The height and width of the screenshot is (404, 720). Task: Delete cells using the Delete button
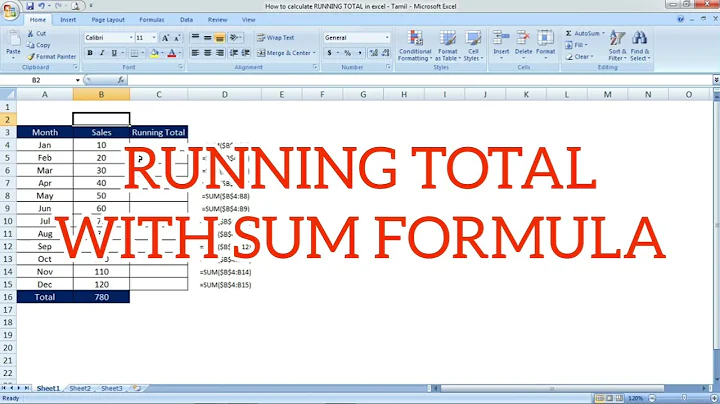pos(523,45)
